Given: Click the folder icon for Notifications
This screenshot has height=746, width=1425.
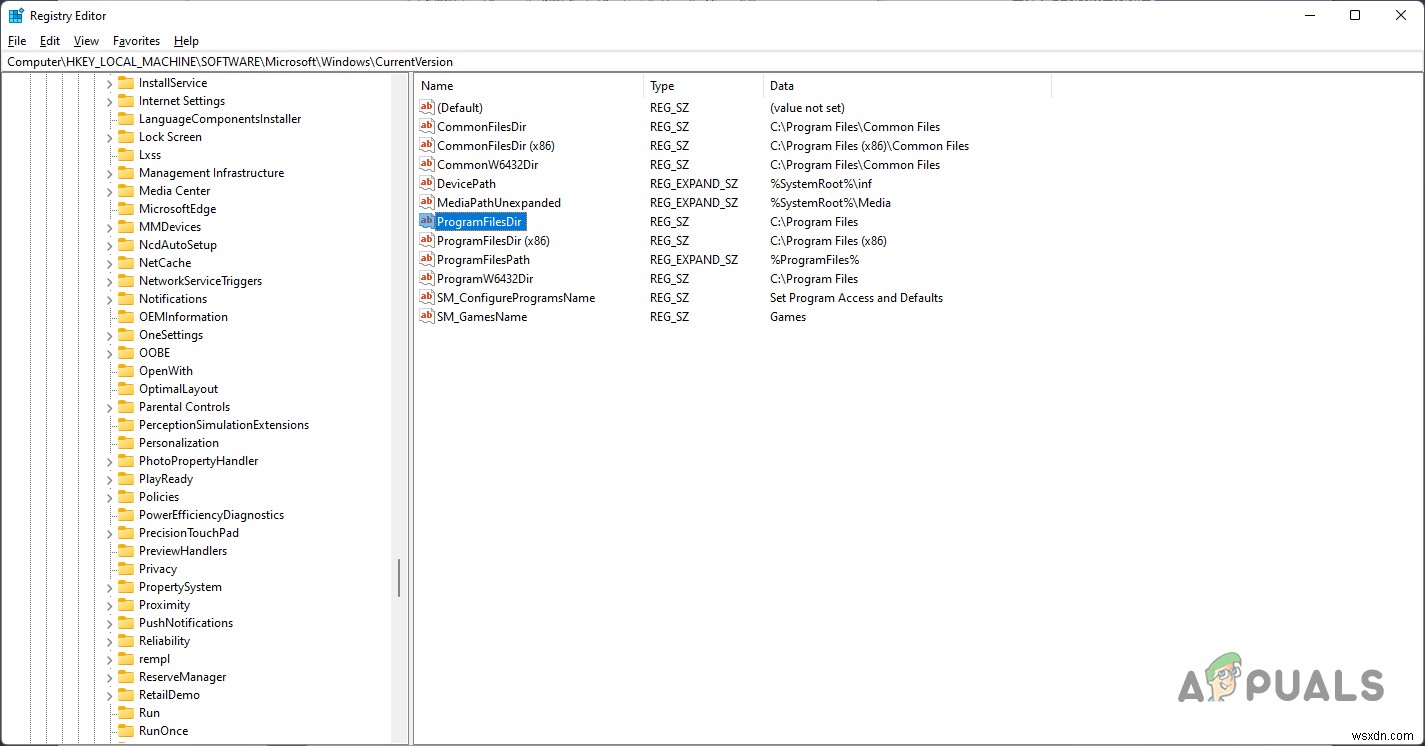Looking at the screenshot, I should point(126,299).
